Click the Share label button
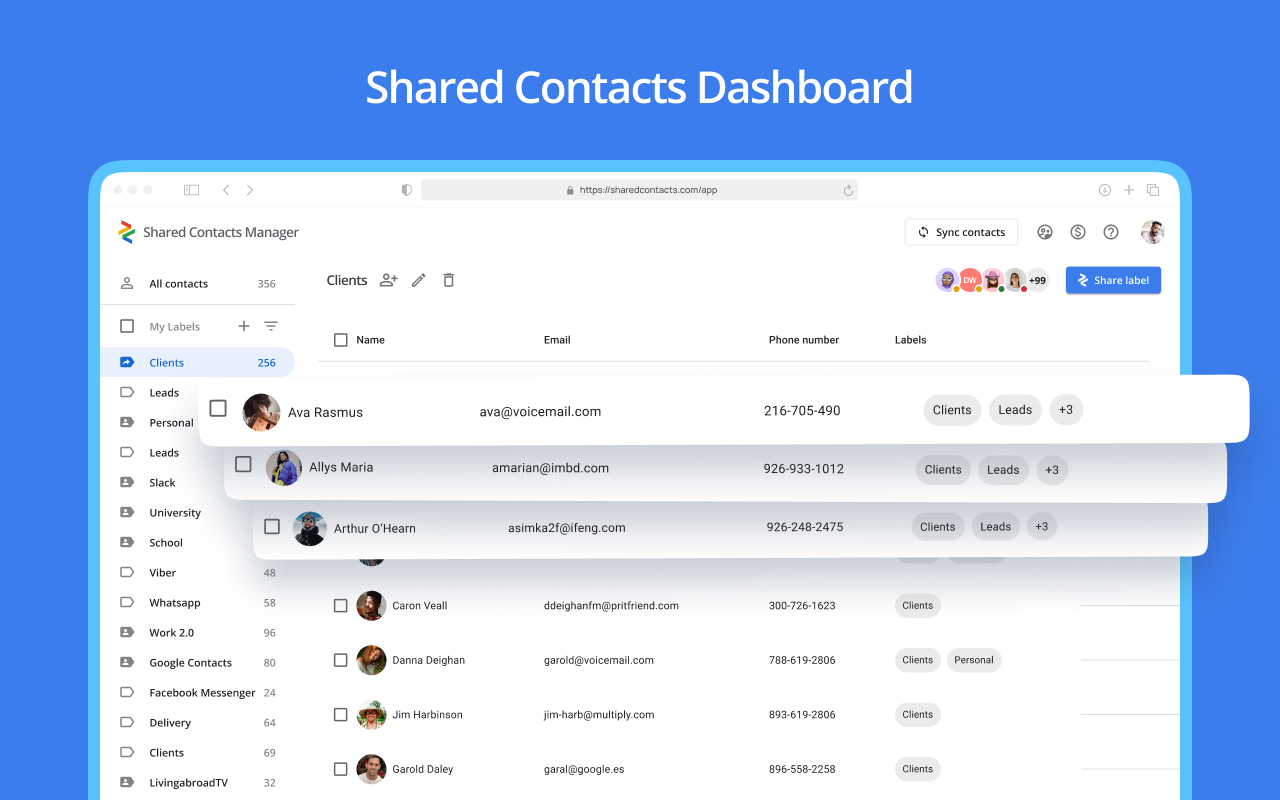Image resolution: width=1280 pixels, height=800 pixels. 1113,280
